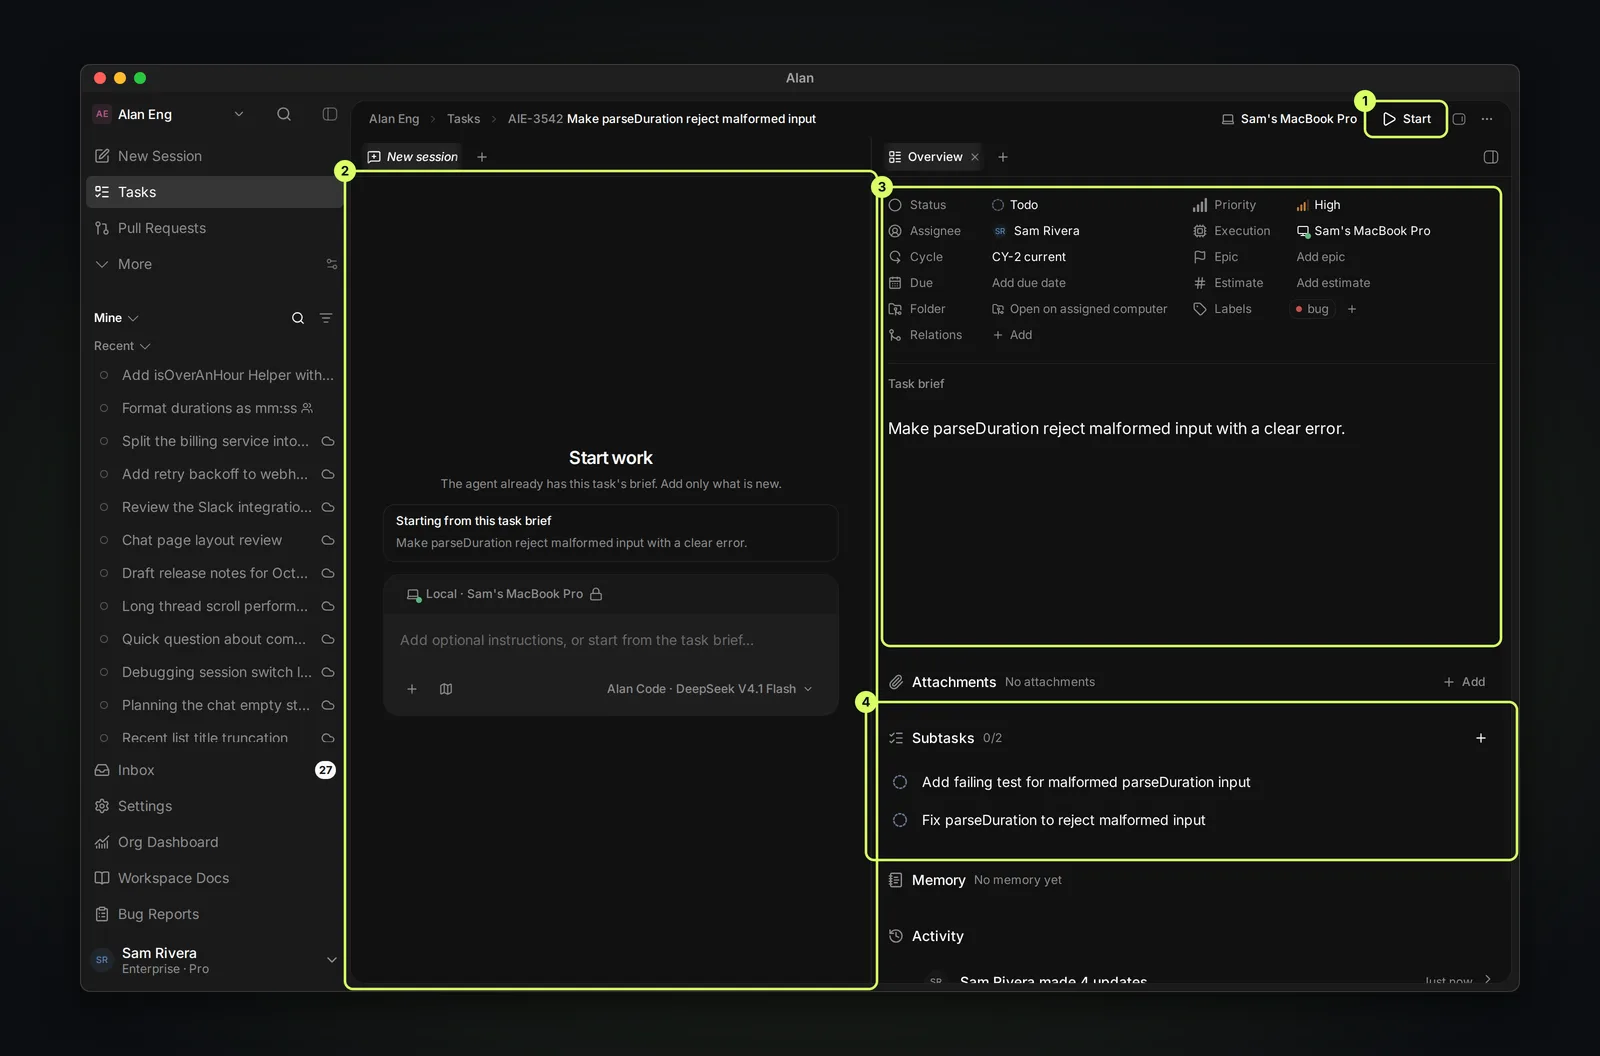Add a new tab next to Overview
The image size is (1600, 1056).
[x=1003, y=157]
